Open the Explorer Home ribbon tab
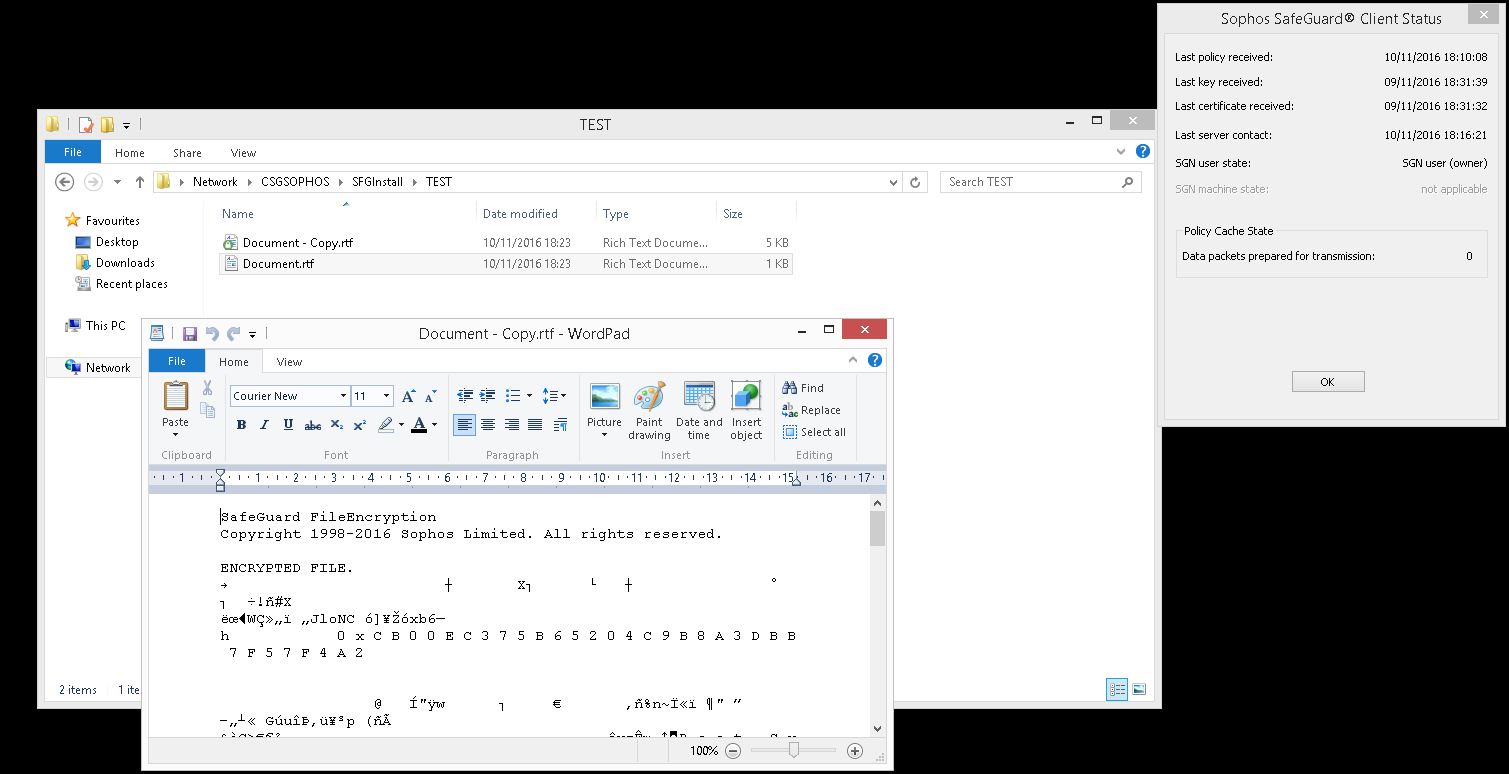The image size is (1509, 774). (x=130, y=153)
